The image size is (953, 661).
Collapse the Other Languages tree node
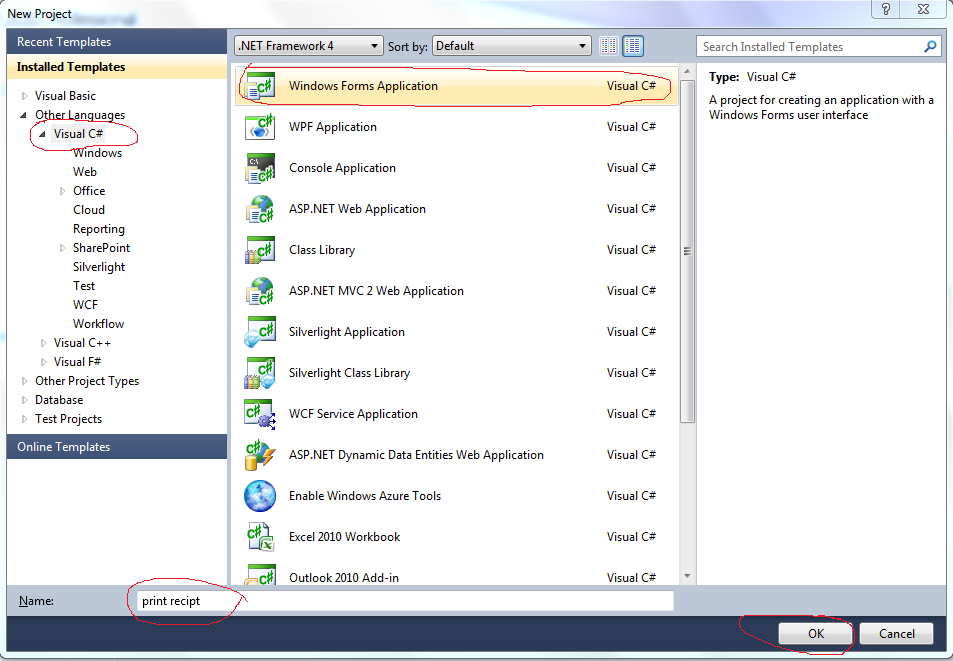tap(24, 115)
